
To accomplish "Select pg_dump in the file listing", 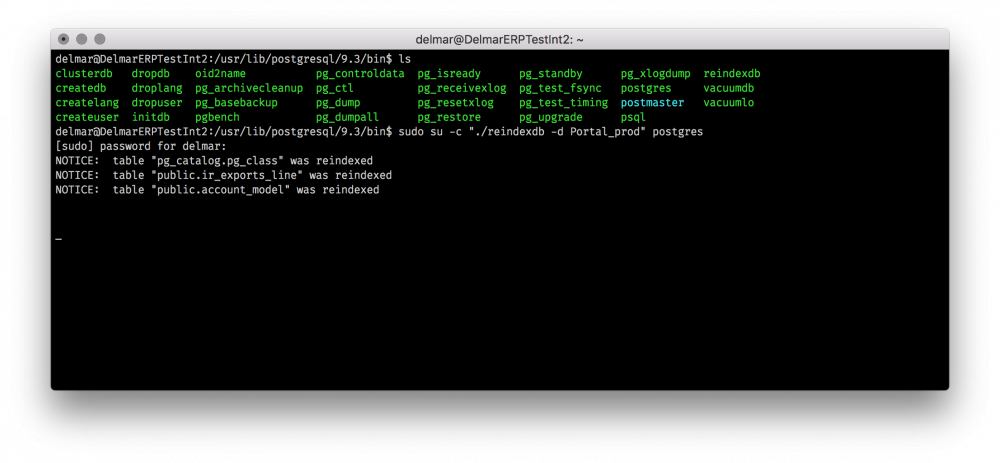I will 344,103.
